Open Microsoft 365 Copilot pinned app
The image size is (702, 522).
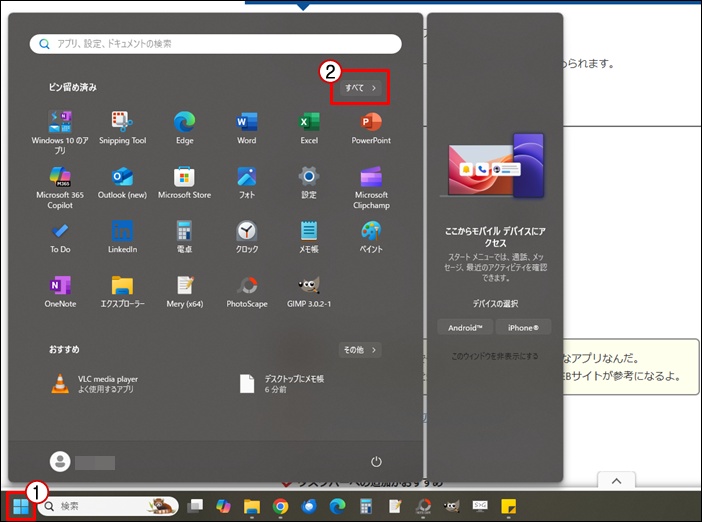60,187
